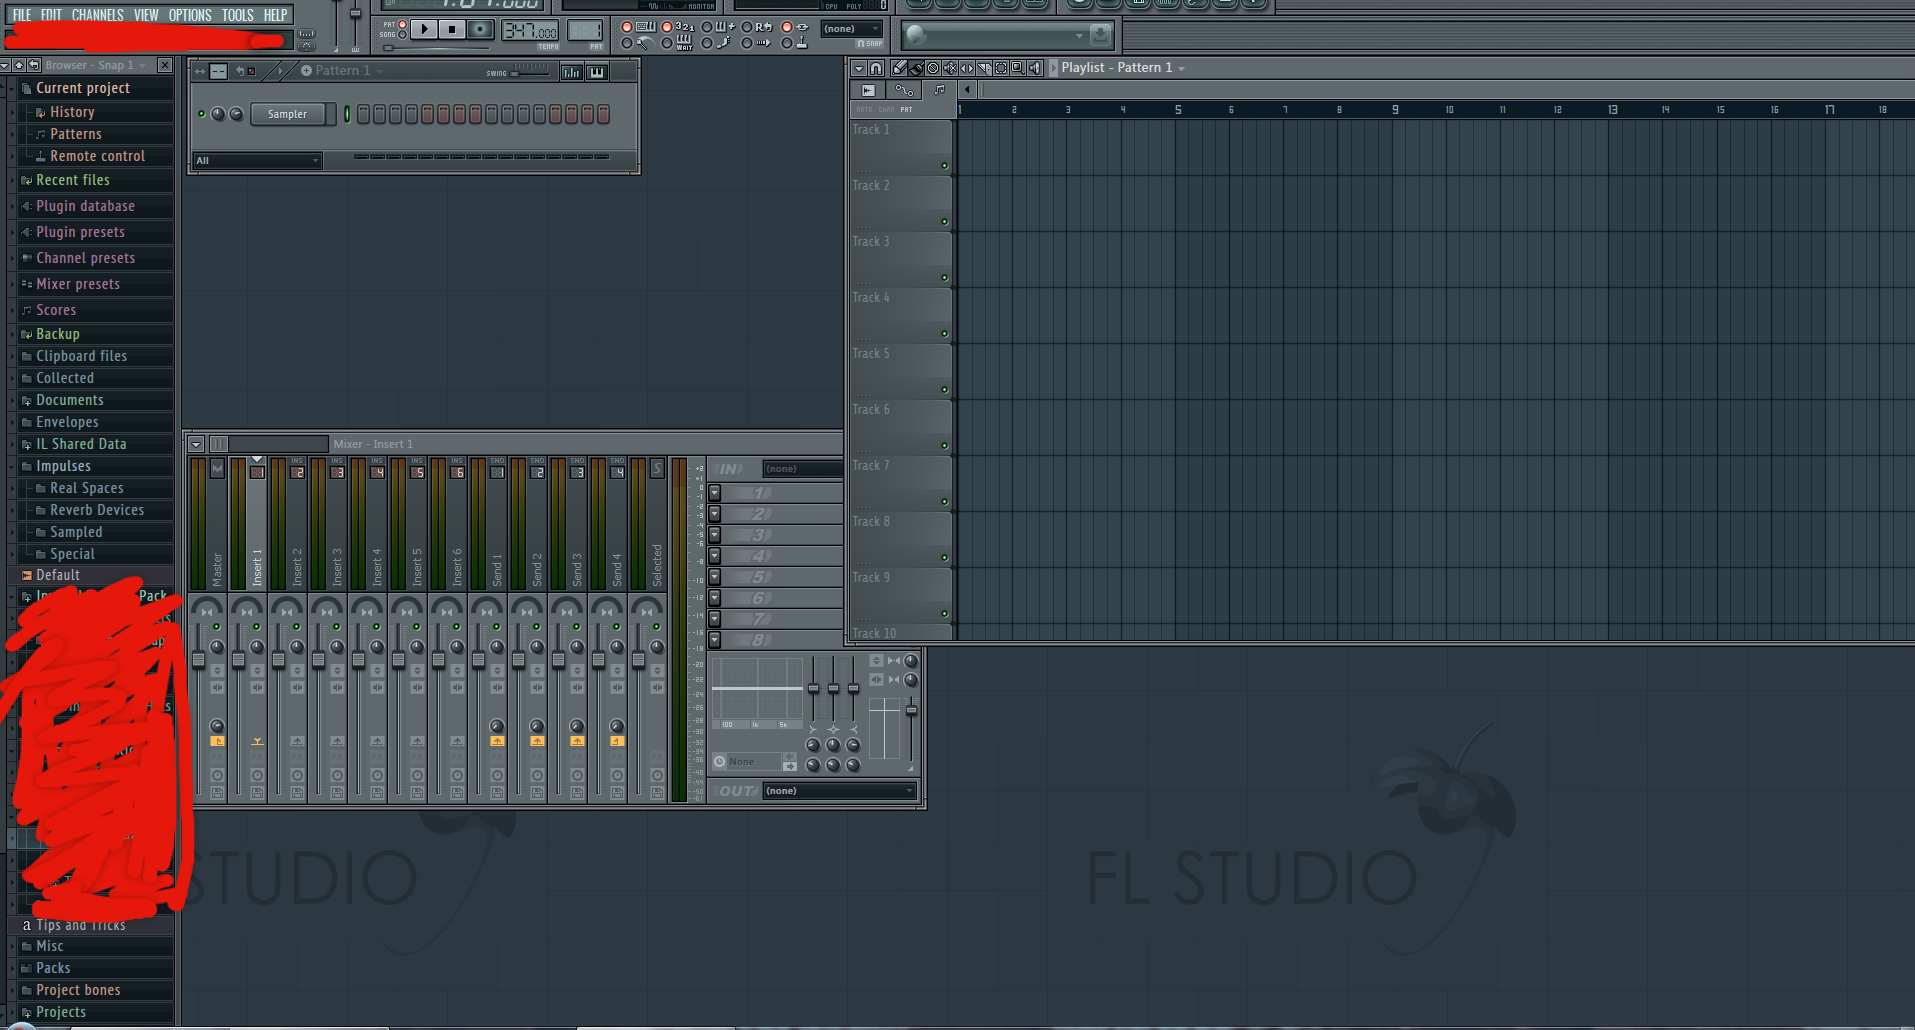Select the Insert 1 mixer track
The image size is (1915, 1030).
point(256,560)
